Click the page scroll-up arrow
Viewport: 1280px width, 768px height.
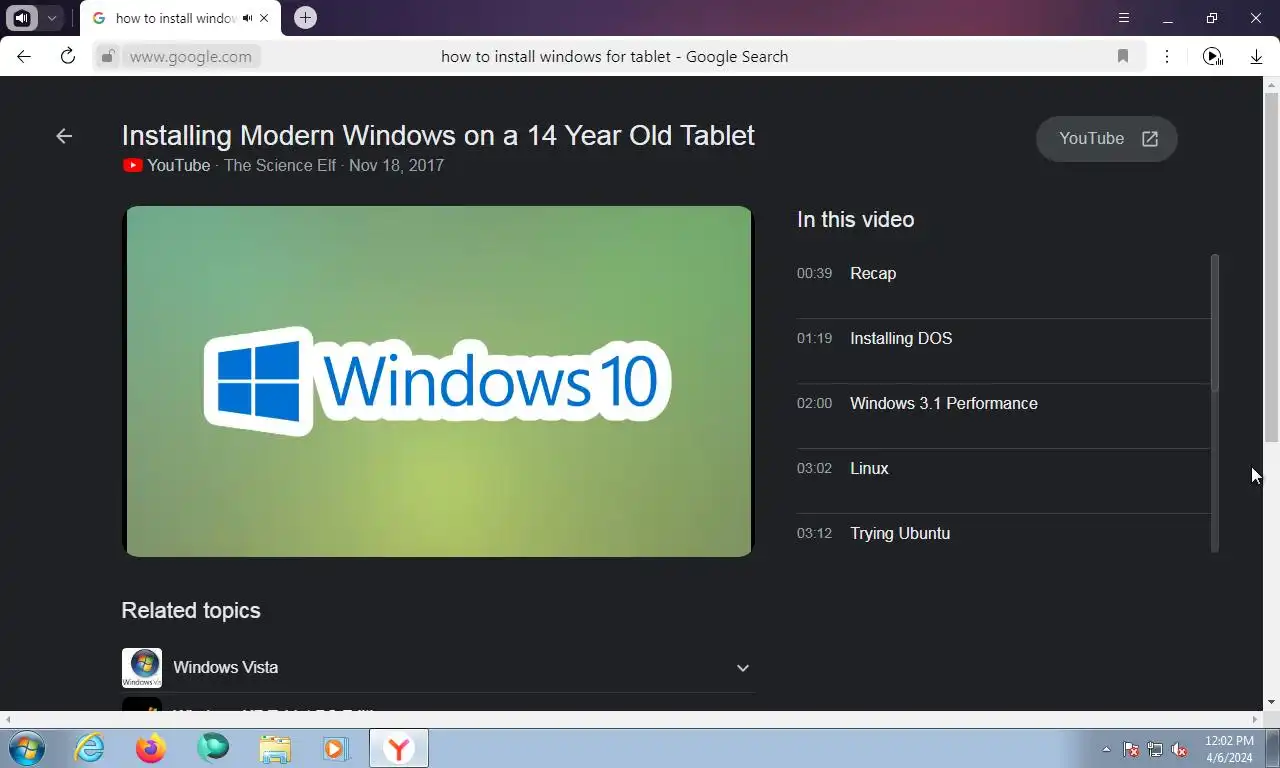[x=1271, y=84]
